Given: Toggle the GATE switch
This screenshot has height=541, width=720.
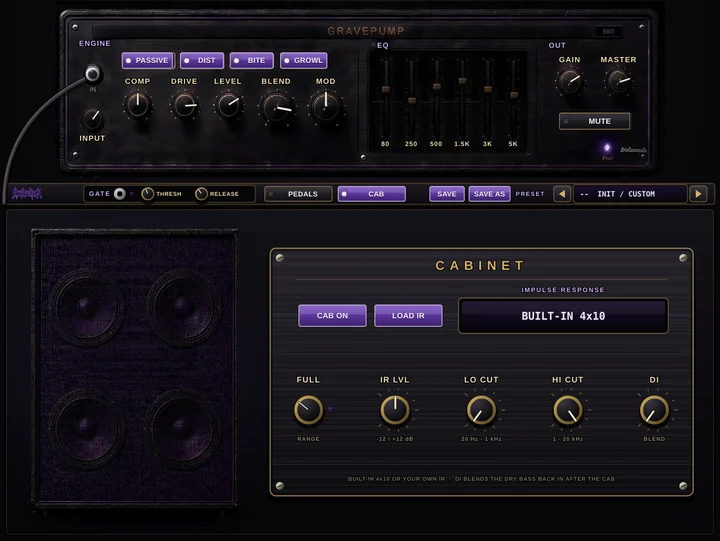Looking at the screenshot, I should (119, 194).
